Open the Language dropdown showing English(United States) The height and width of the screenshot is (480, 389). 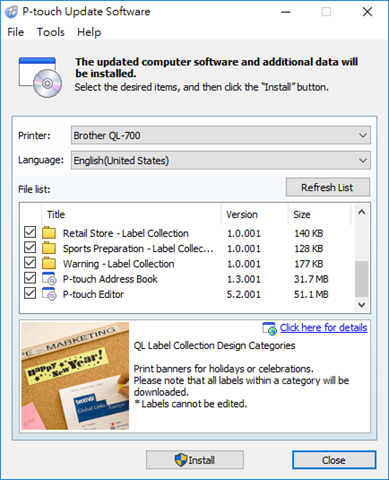[x=221, y=160]
